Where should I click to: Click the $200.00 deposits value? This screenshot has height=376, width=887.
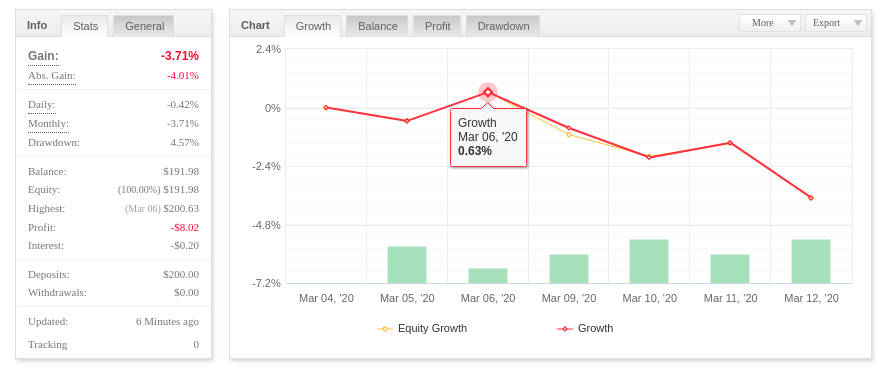tap(181, 275)
